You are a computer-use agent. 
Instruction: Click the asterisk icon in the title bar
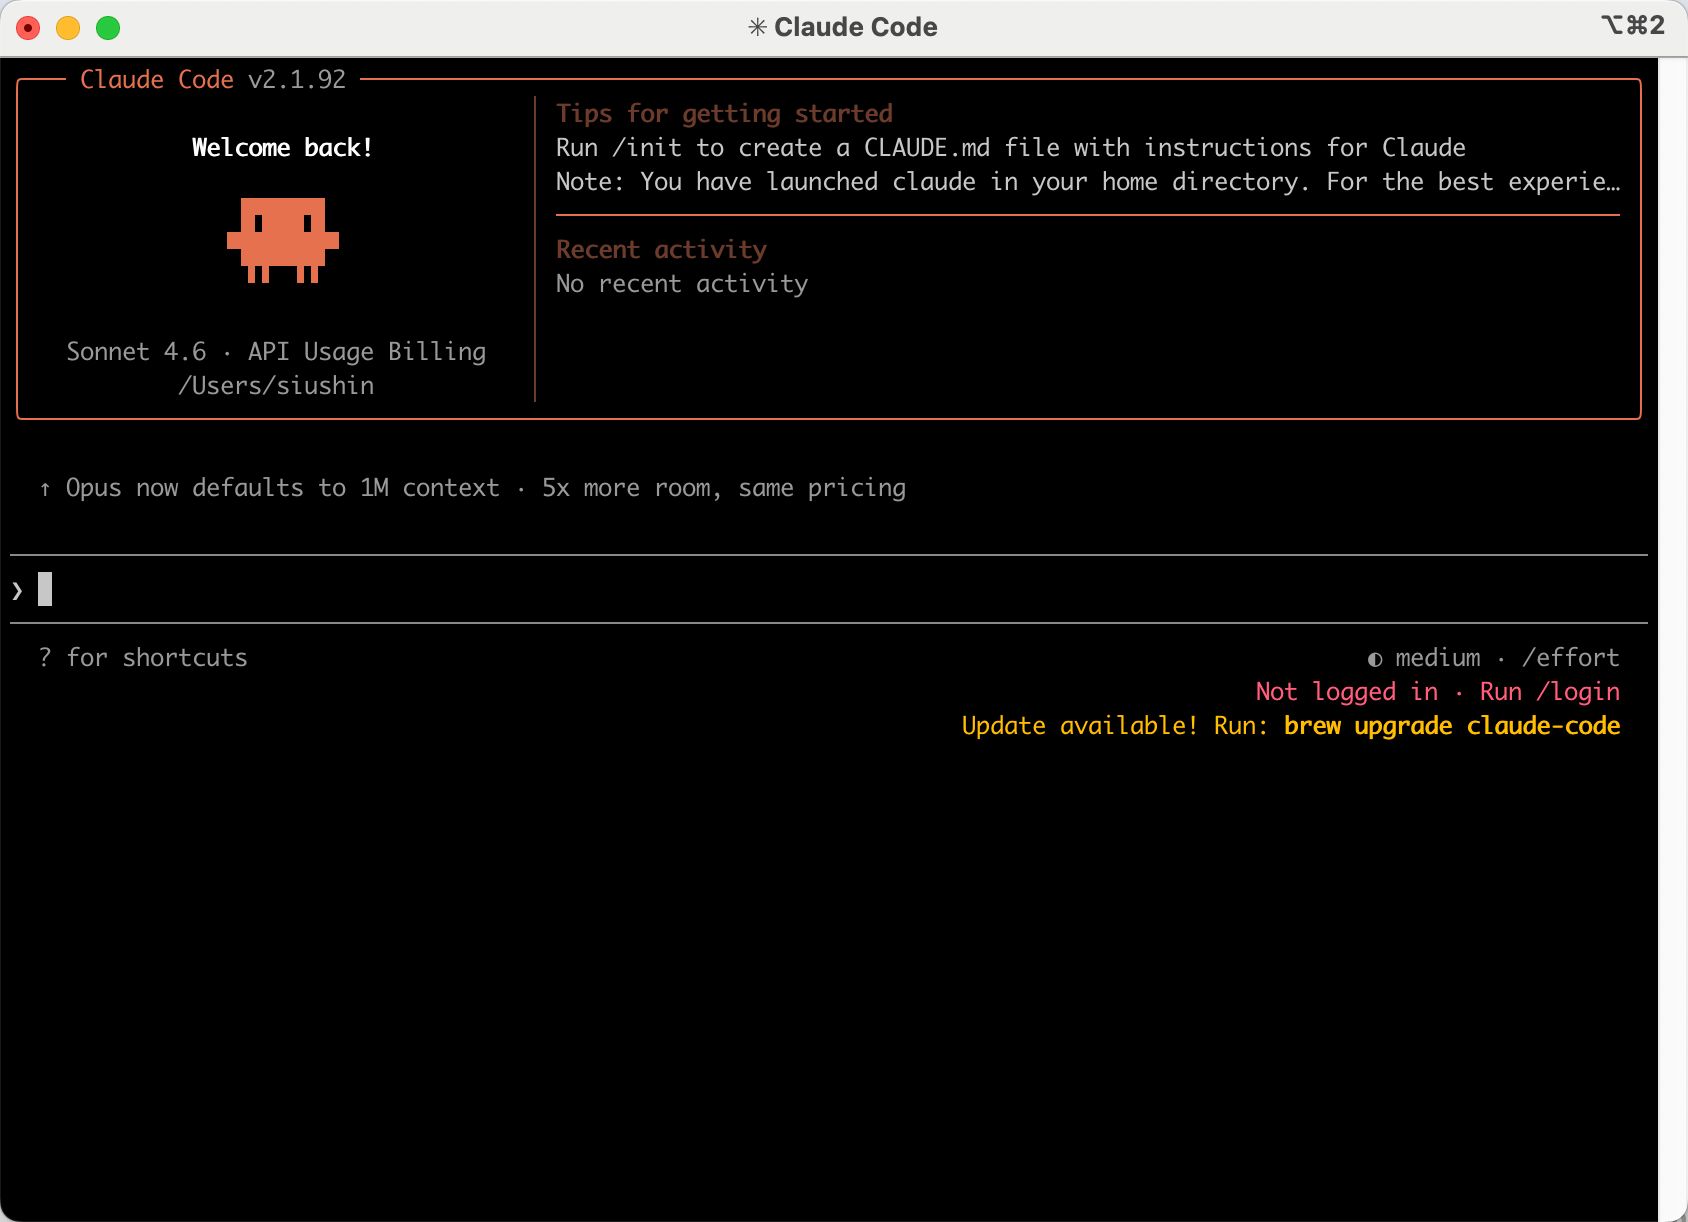[x=757, y=27]
